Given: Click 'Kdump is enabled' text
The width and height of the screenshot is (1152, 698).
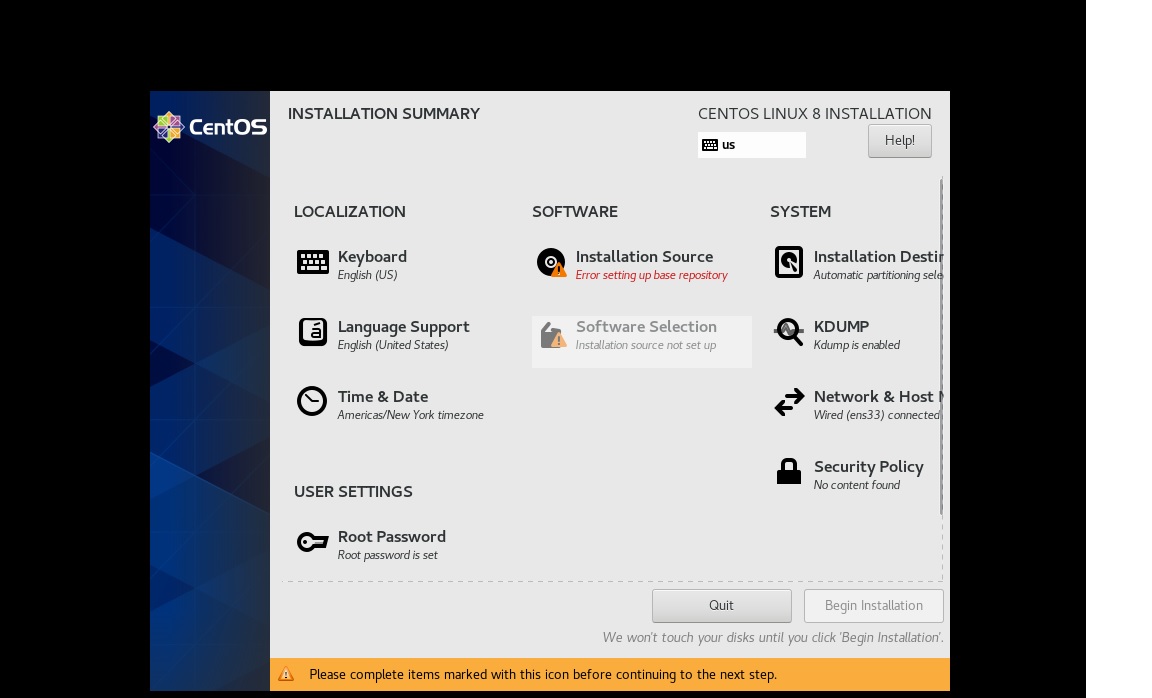Looking at the screenshot, I should point(856,345).
